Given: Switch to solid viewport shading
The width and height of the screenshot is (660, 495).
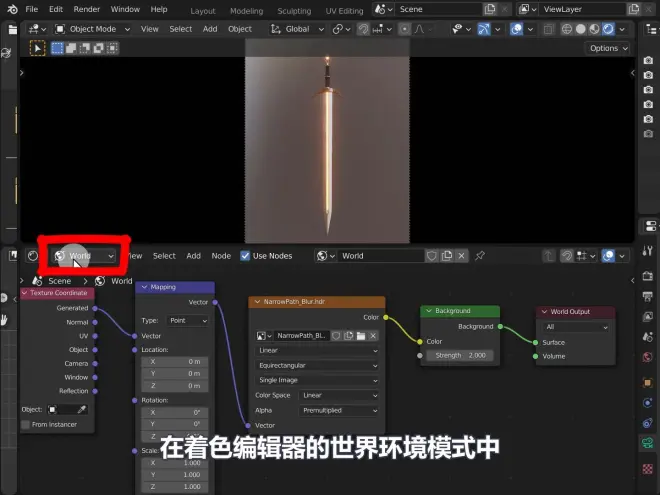Looking at the screenshot, I should coord(580,29).
